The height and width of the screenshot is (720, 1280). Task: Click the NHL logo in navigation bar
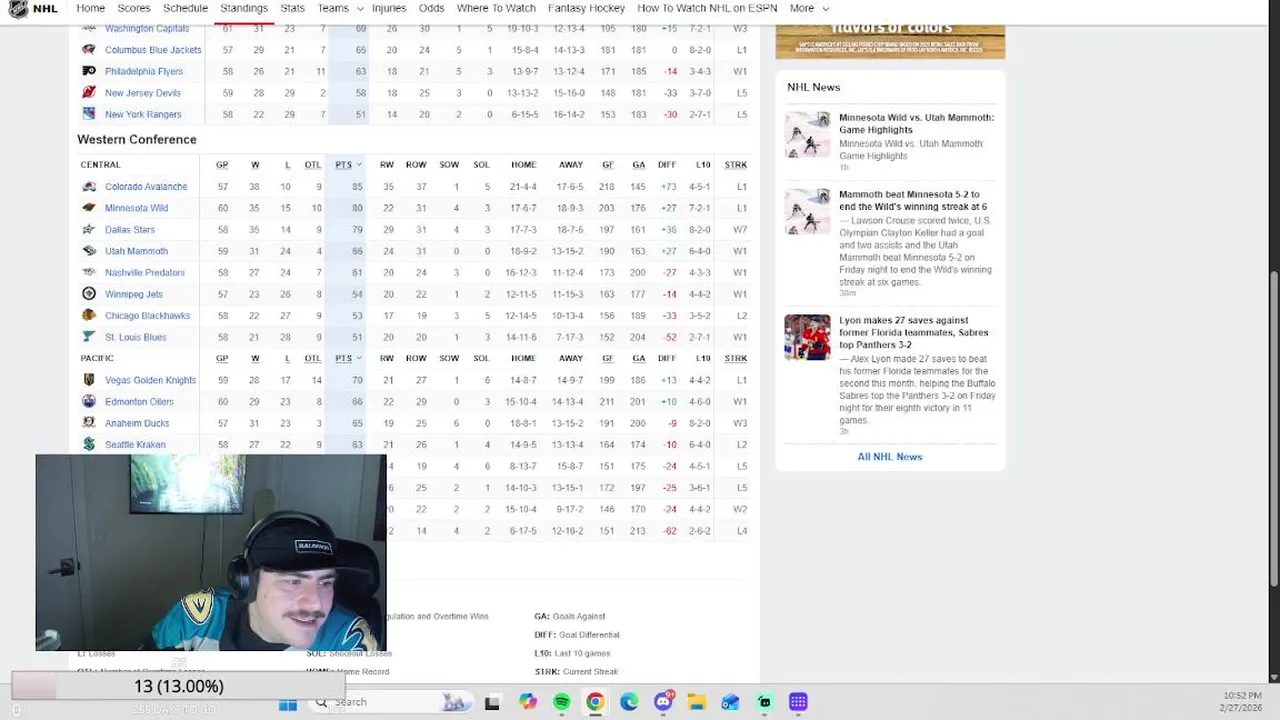tap(19, 9)
